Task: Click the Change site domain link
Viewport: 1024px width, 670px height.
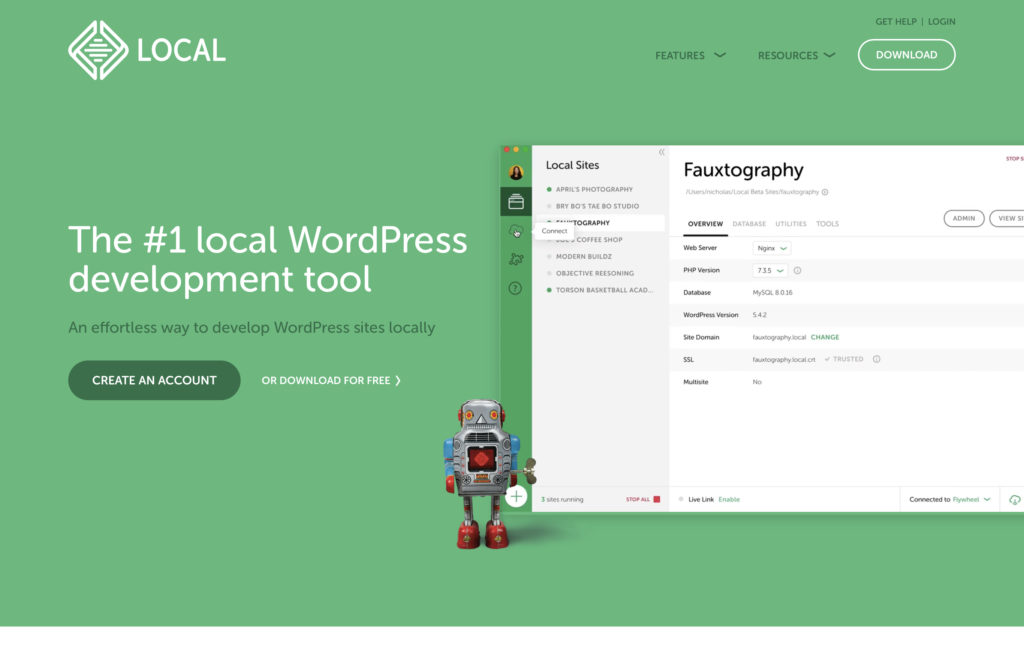Action: (x=825, y=338)
